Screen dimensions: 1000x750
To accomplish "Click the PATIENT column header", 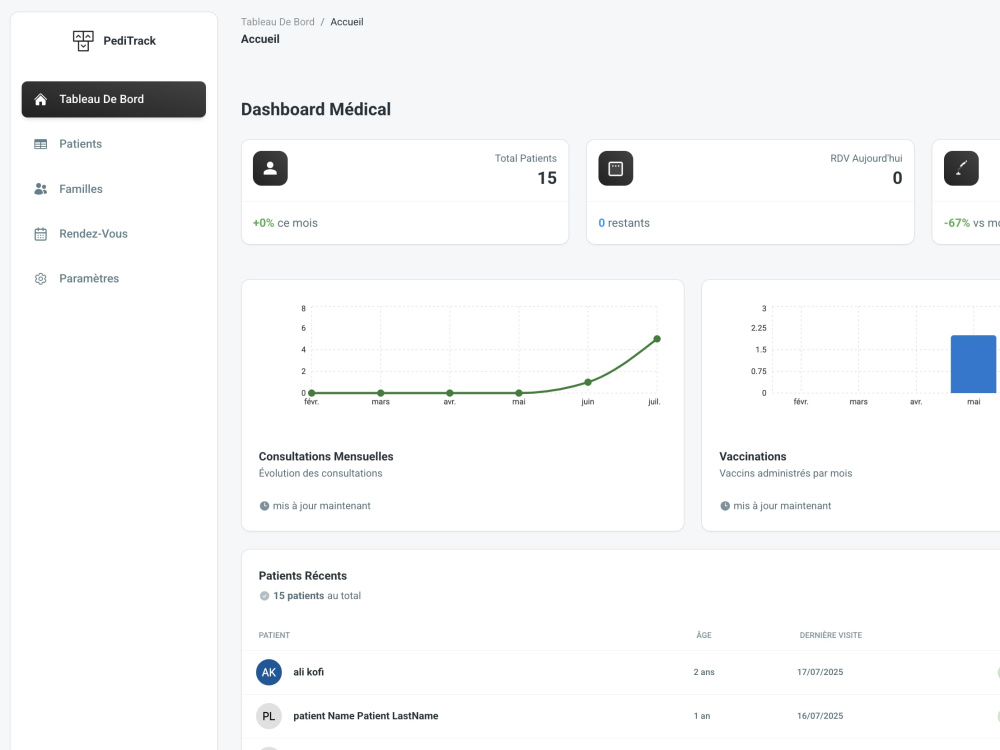I will click(274, 635).
